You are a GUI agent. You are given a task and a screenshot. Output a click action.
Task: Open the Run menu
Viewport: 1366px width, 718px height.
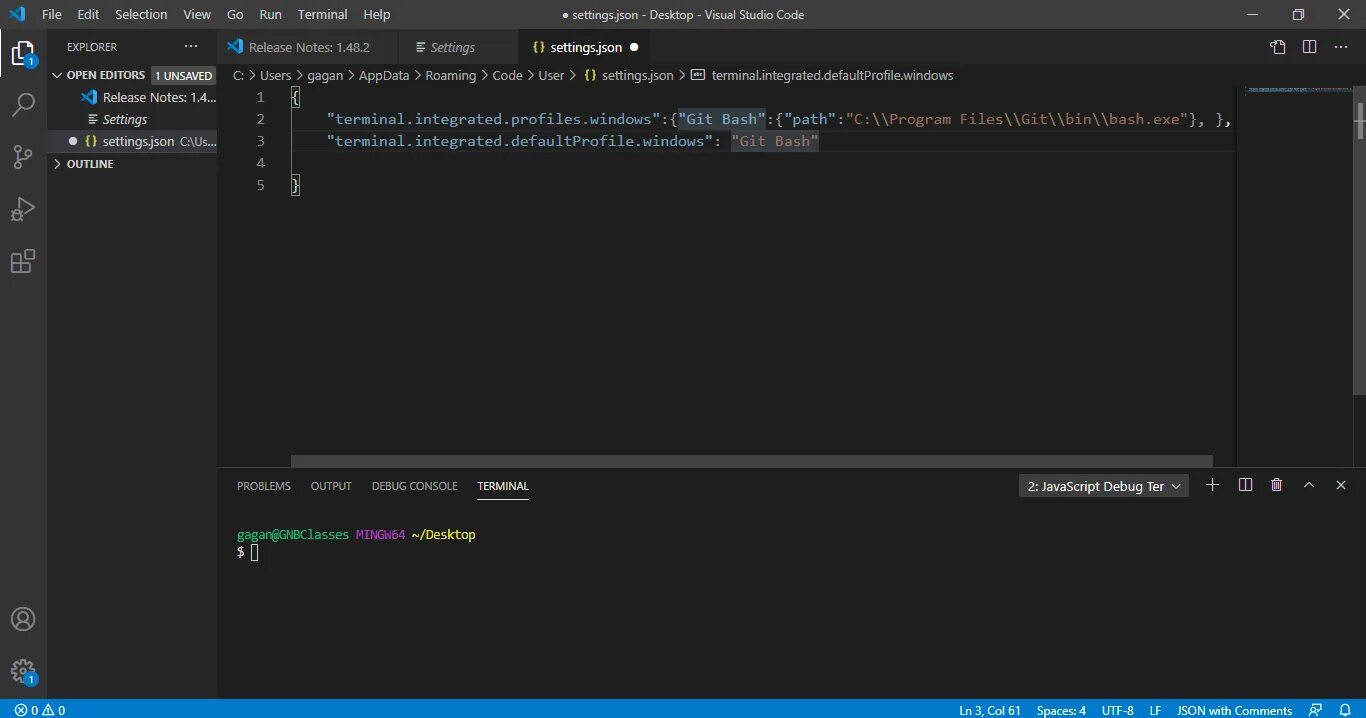coord(270,14)
